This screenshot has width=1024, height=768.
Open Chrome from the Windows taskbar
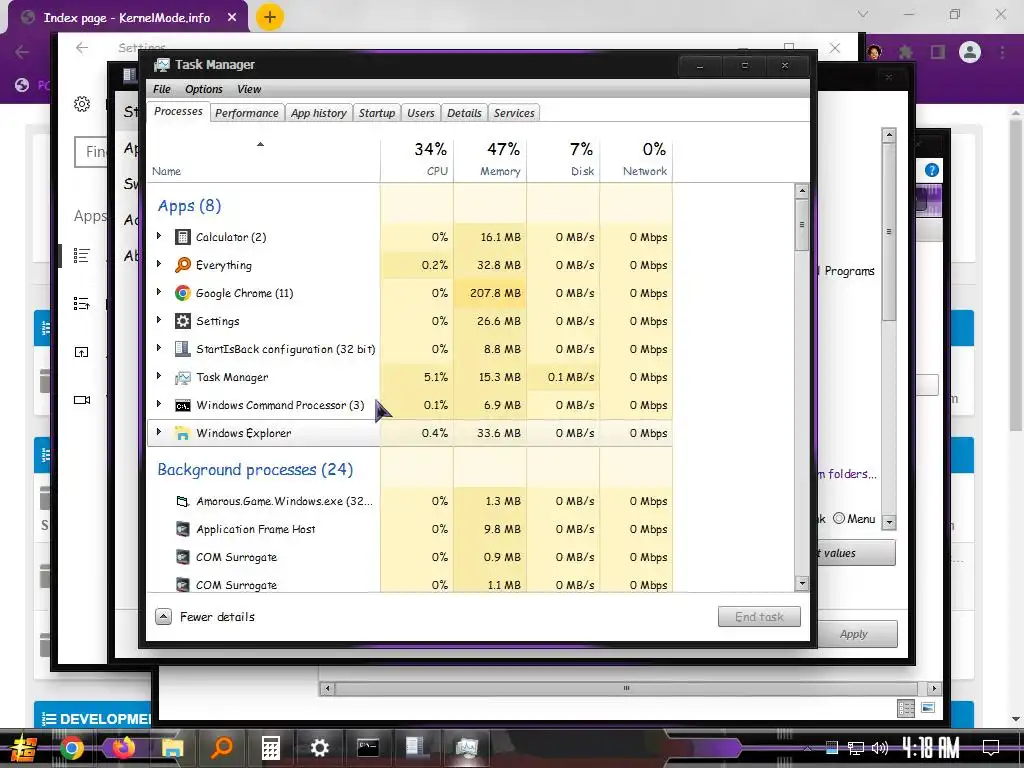72,748
